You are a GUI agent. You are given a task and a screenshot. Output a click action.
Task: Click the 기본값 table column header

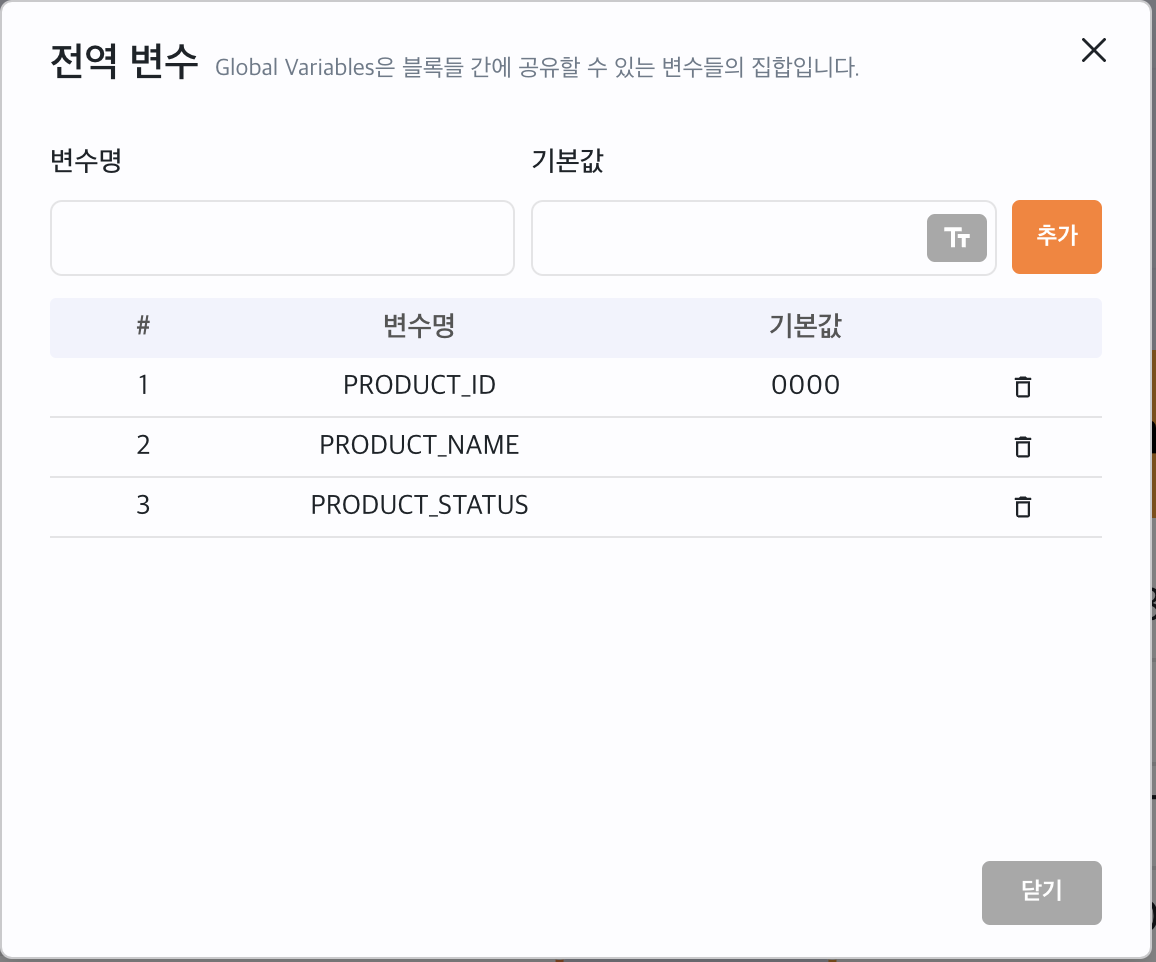(x=805, y=325)
